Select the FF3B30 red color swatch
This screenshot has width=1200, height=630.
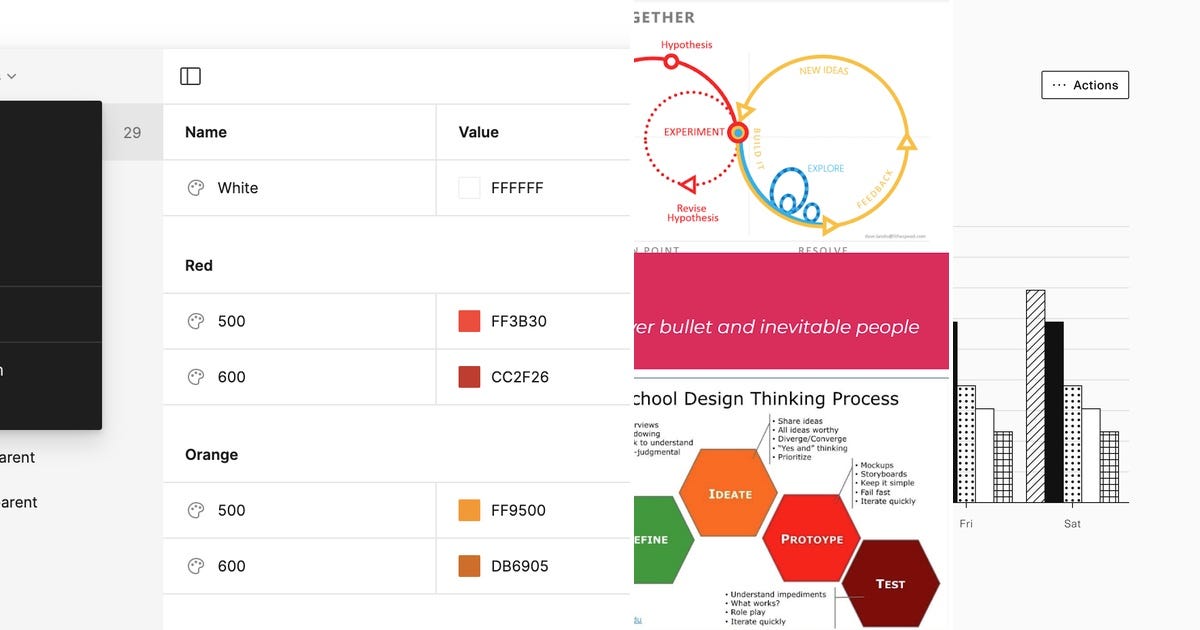[469, 321]
